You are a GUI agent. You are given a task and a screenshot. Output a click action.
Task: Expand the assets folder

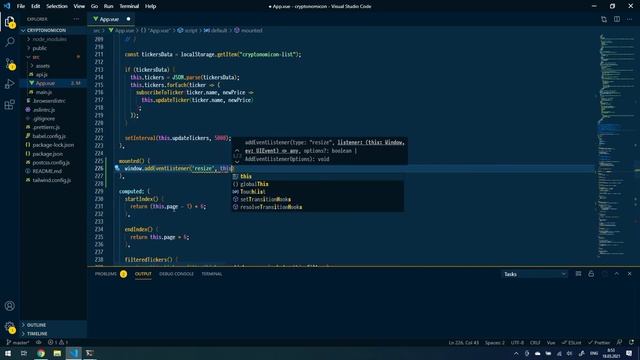(53, 66)
